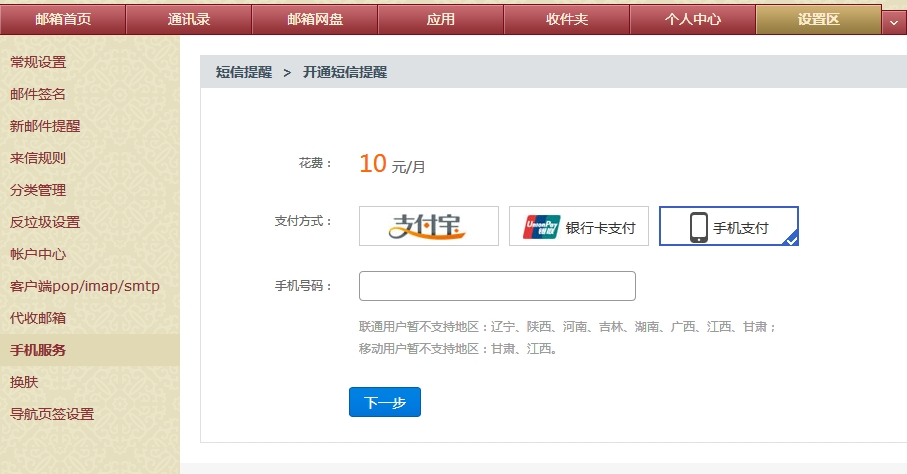This screenshot has width=907, height=474.
Task: Focus the 手机号码 input field
Action: click(497, 286)
